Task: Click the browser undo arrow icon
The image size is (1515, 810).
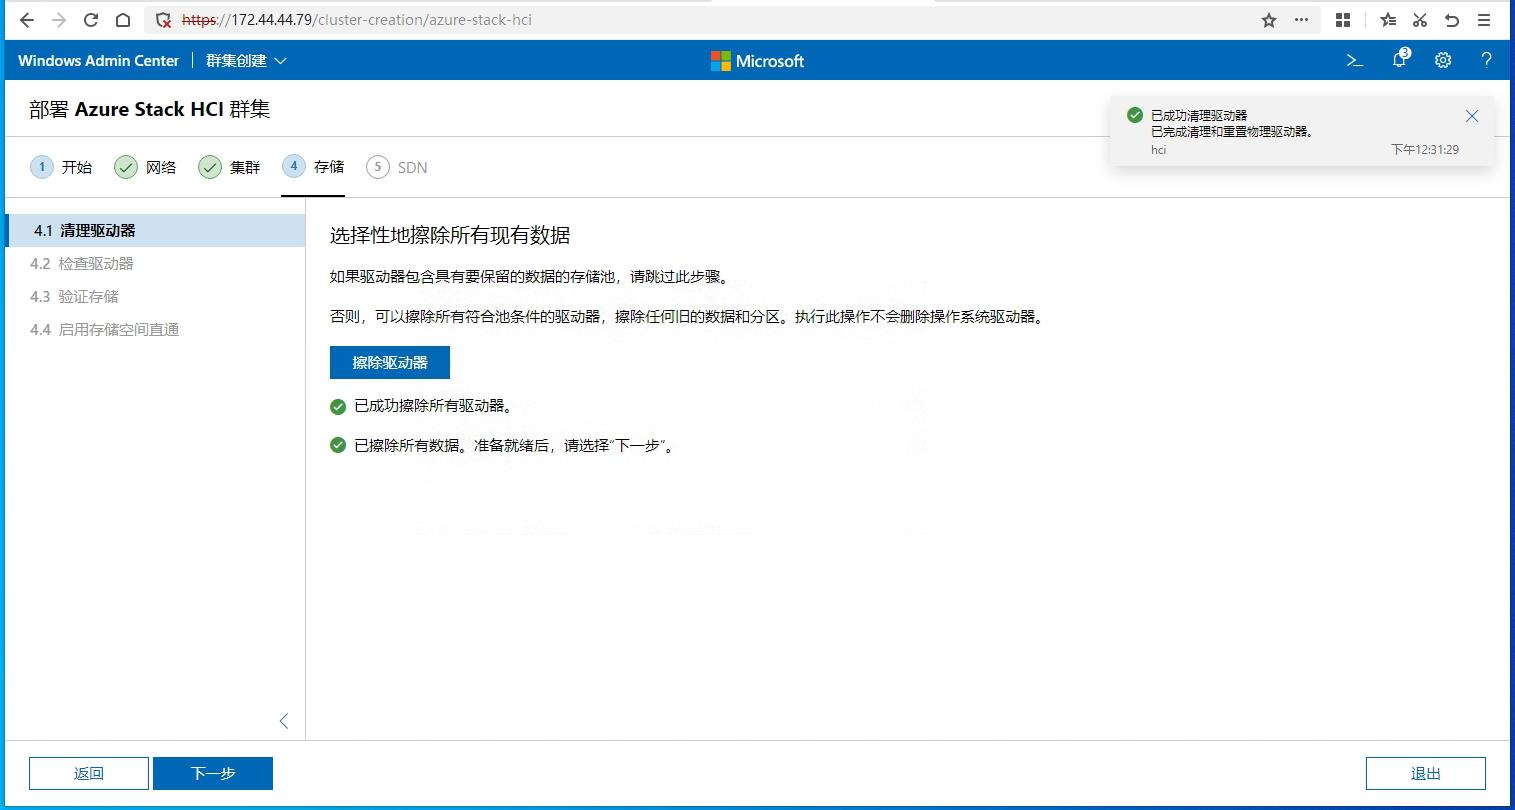Action: 1452,20
